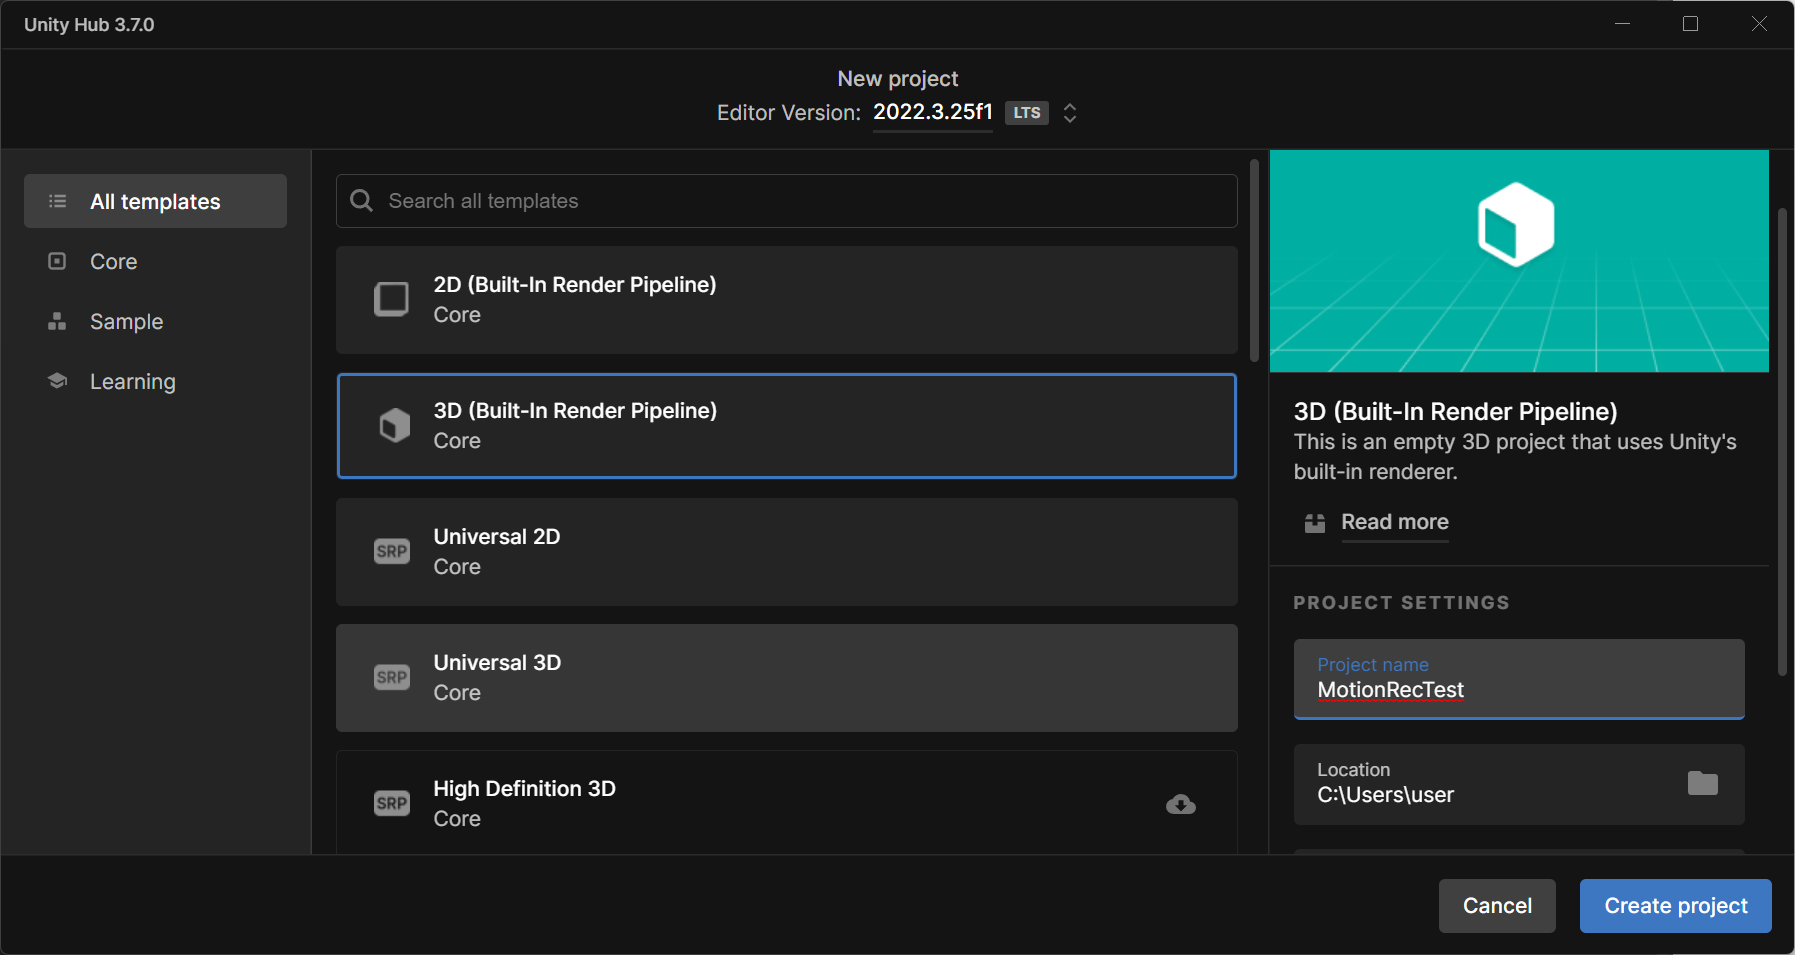
Task: Download the High Definition 3D template
Action: coord(1180,804)
